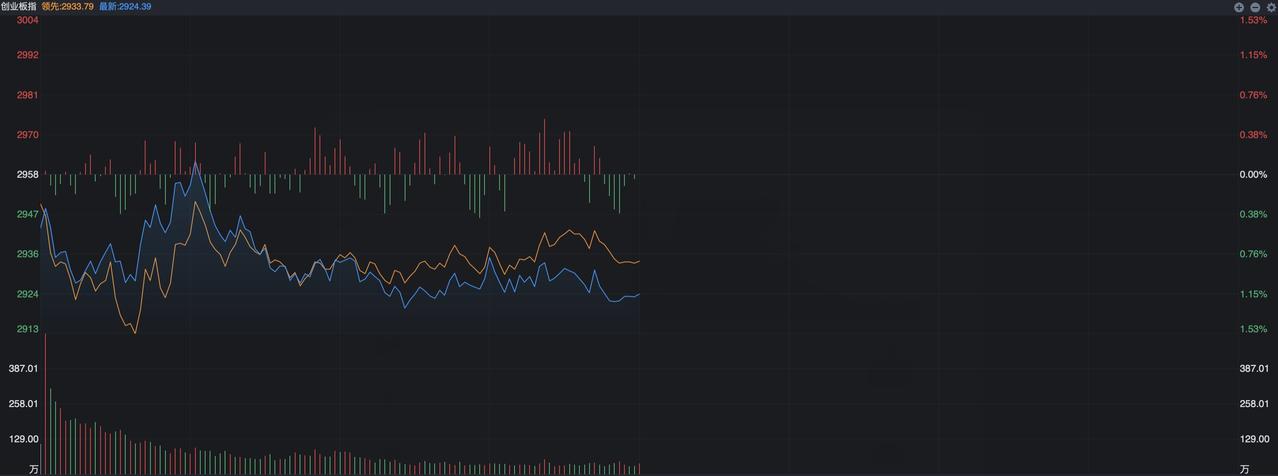Select right-side 129.00 volume label
Screen dimensions: 1278x476
pos(1254,439)
